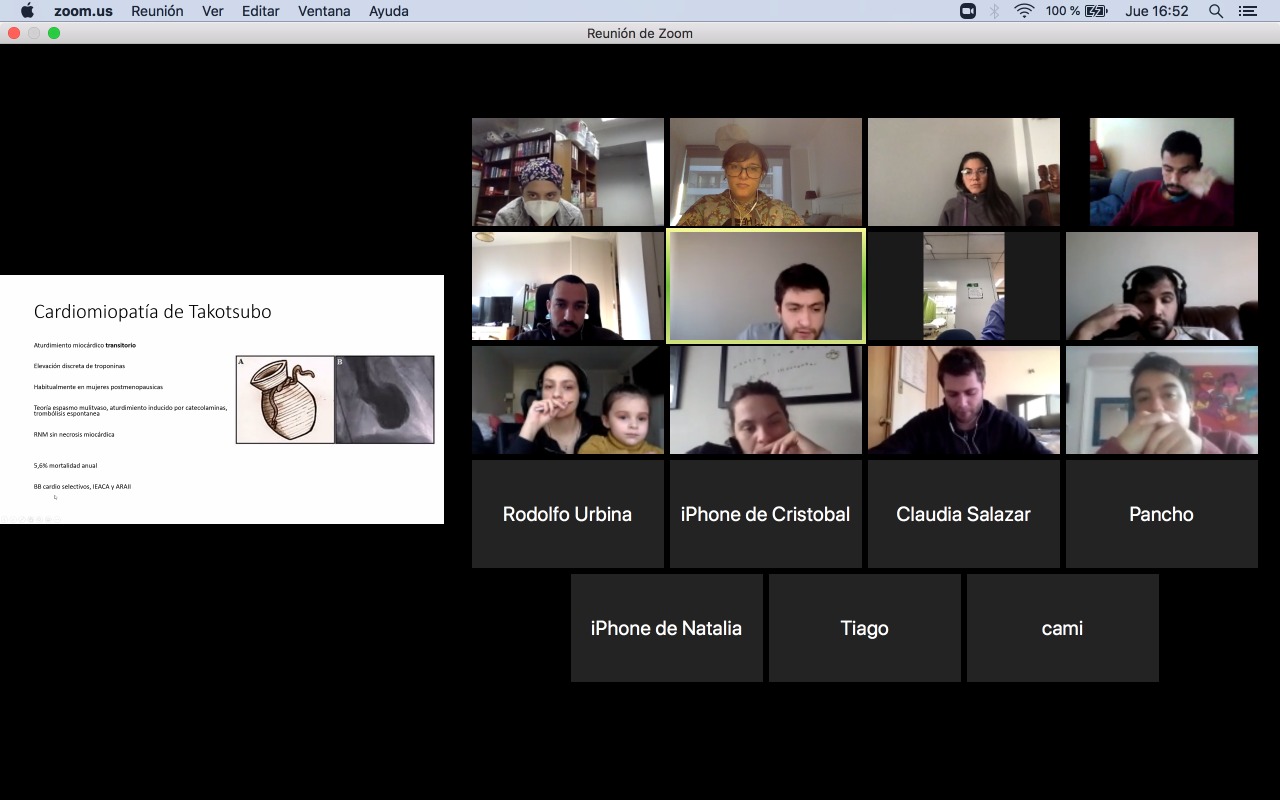This screenshot has width=1280, height=800.
Task: Open the Editar menu
Action: (x=260, y=11)
